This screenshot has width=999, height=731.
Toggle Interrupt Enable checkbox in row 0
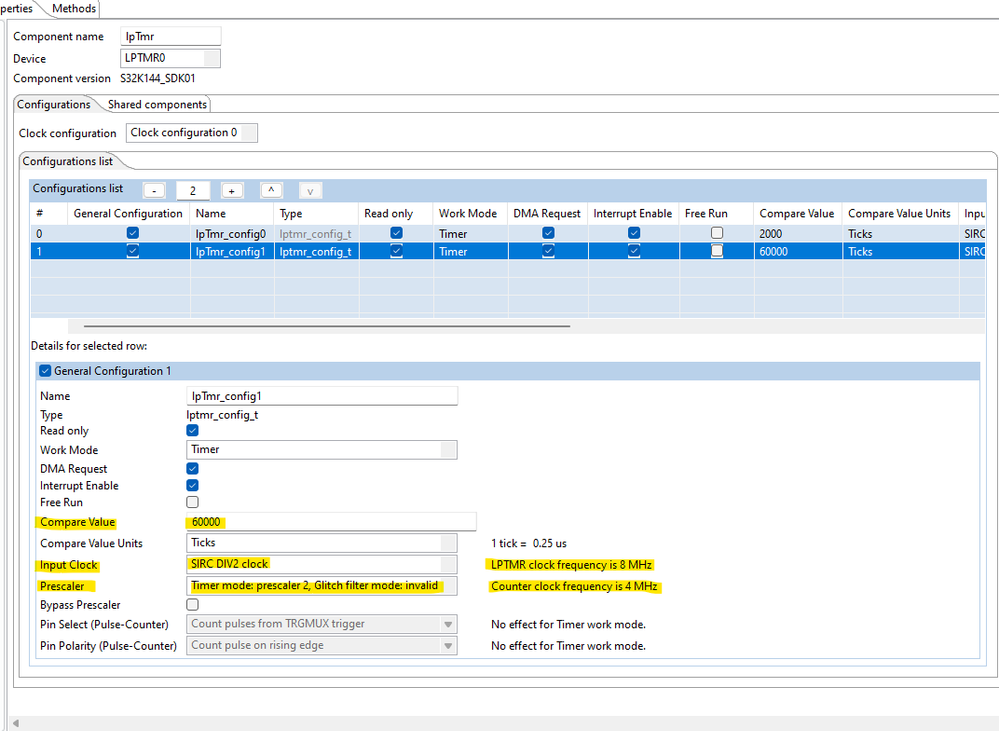tap(634, 233)
